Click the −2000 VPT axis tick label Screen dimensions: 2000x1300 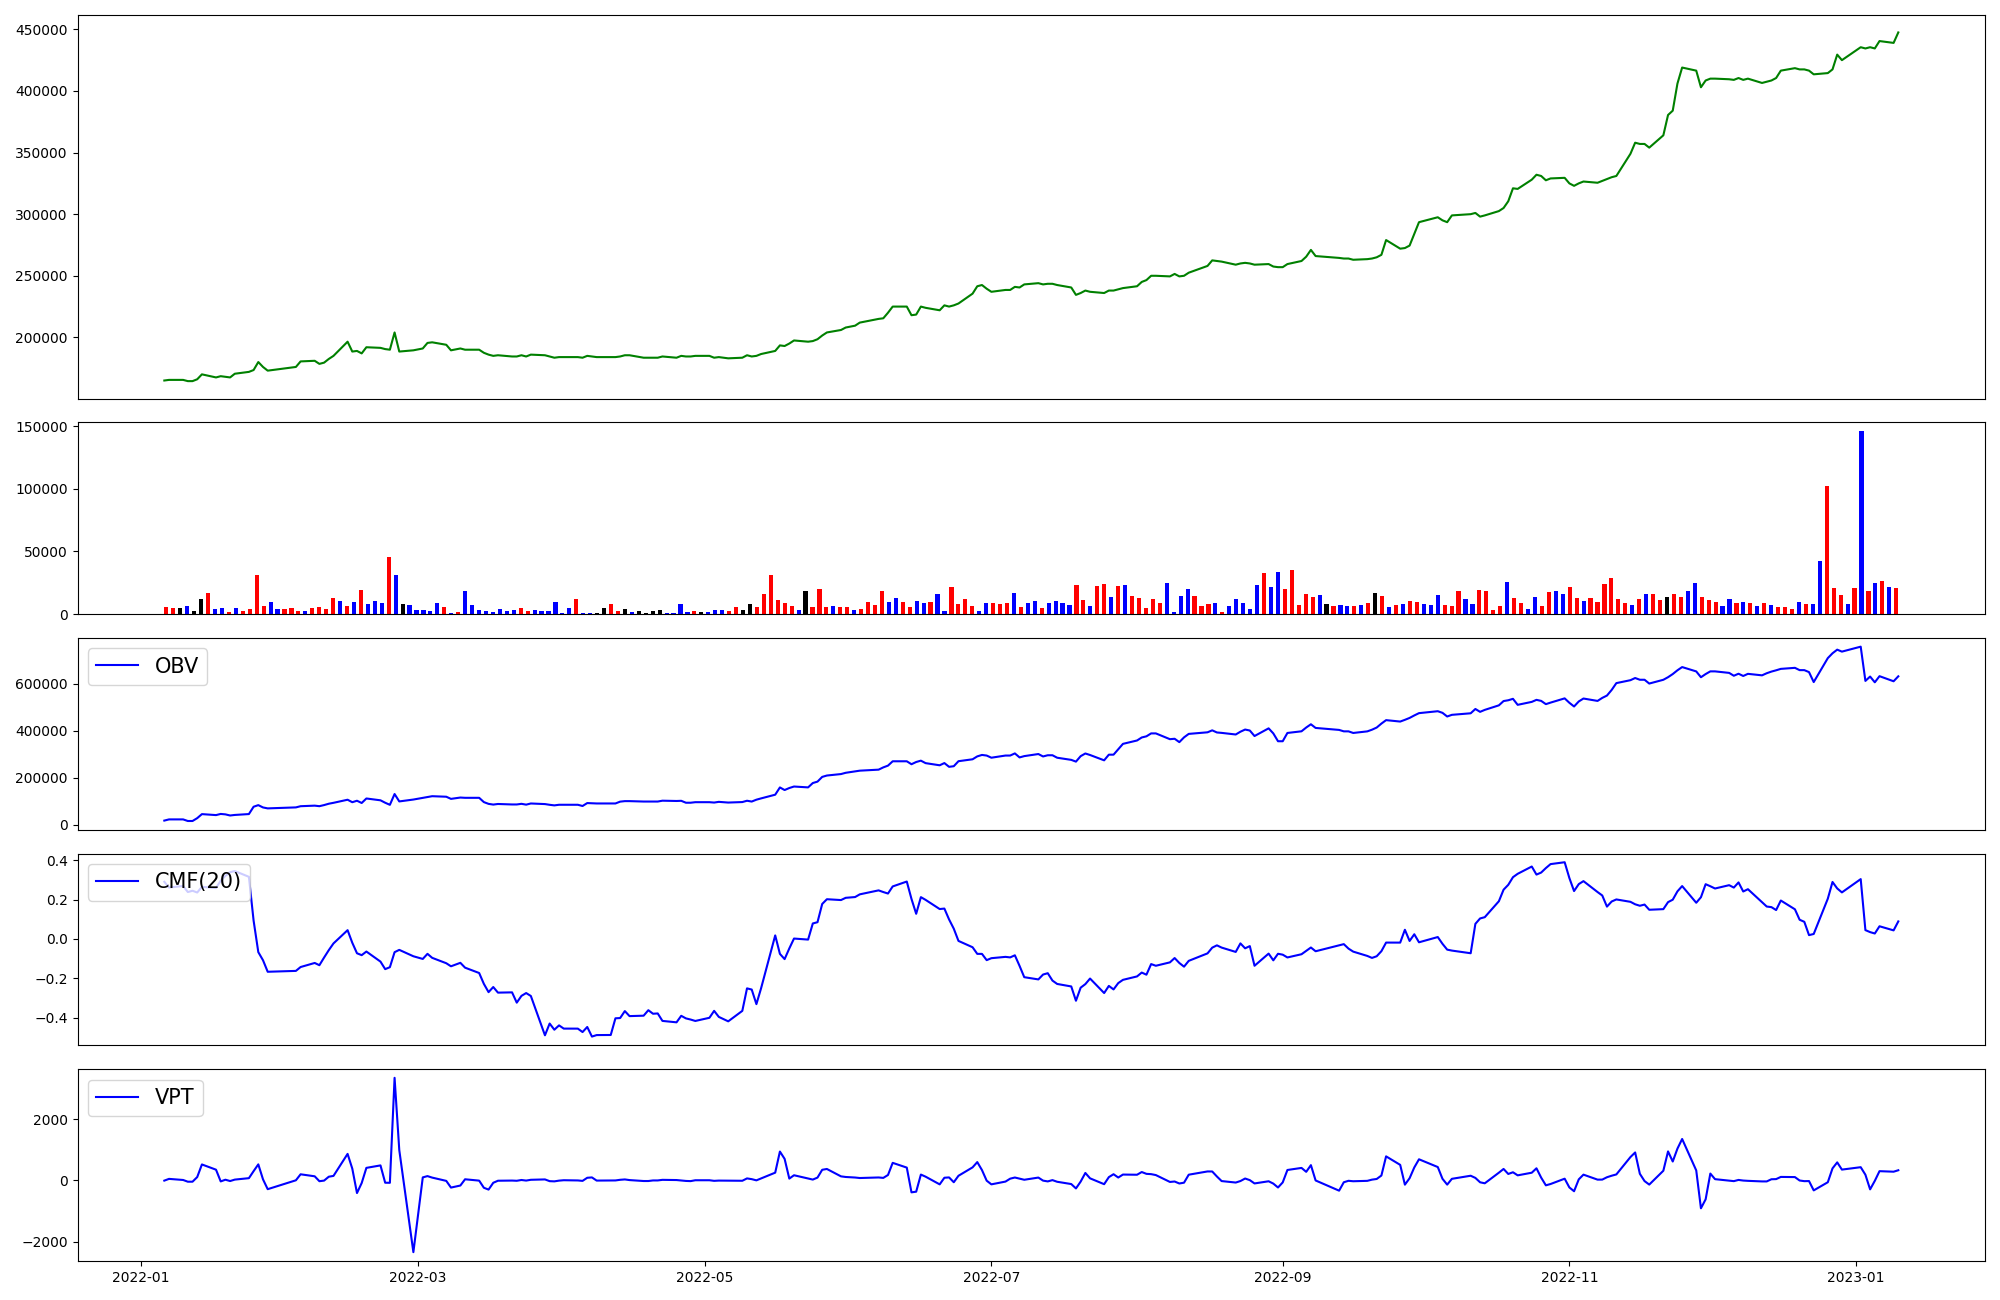(x=44, y=1242)
